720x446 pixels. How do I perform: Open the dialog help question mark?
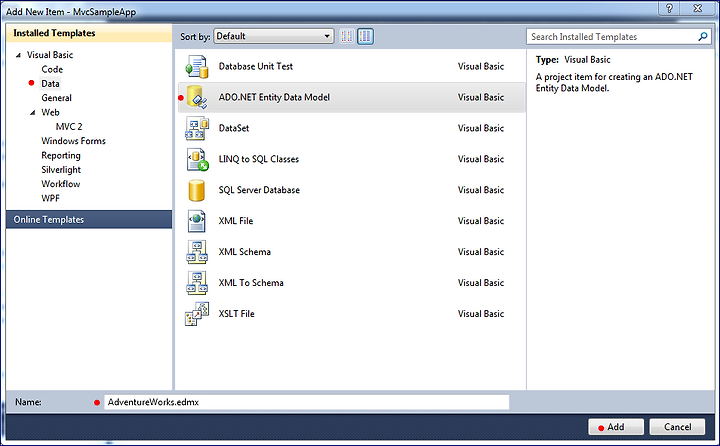669,8
